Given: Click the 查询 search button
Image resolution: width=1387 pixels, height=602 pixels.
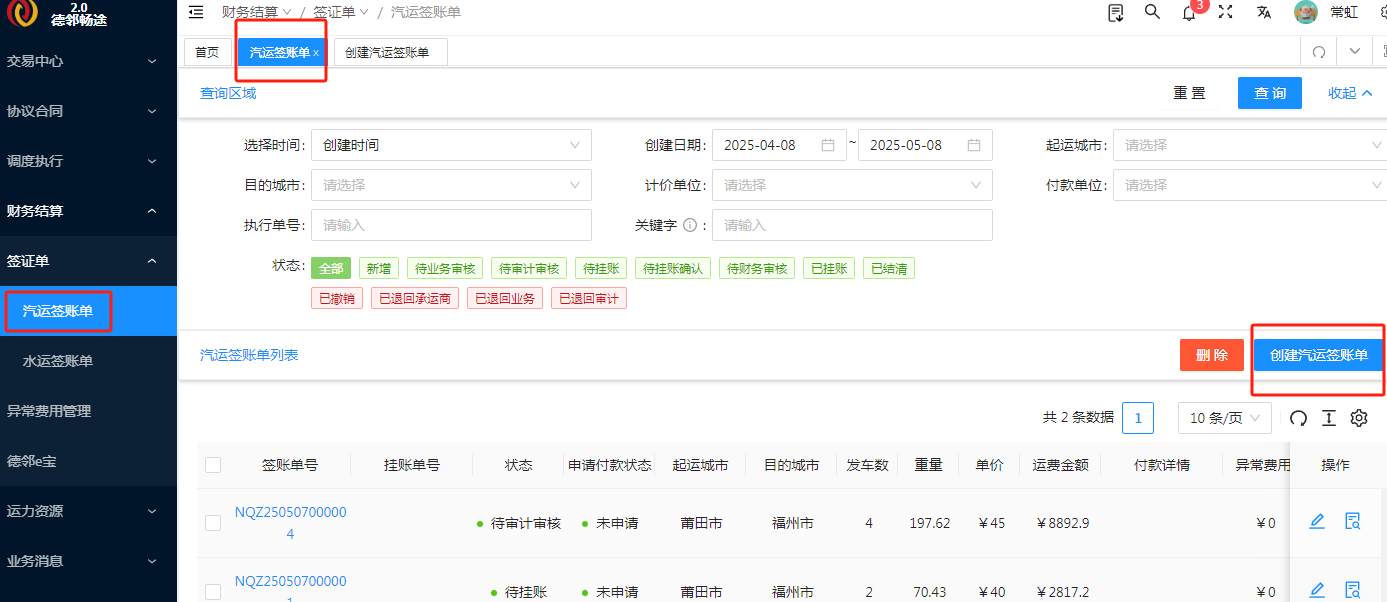Looking at the screenshot, I should tap(1270, 93).
